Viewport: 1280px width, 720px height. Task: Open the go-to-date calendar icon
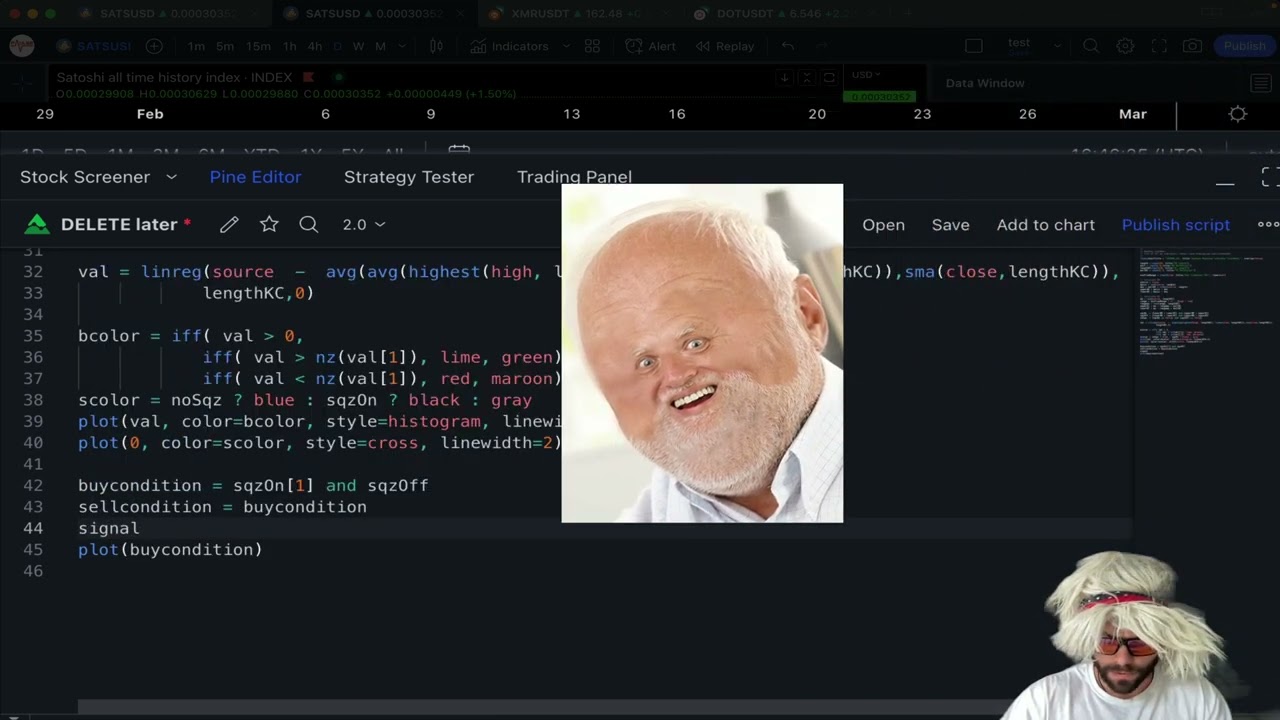coord(459,152)
